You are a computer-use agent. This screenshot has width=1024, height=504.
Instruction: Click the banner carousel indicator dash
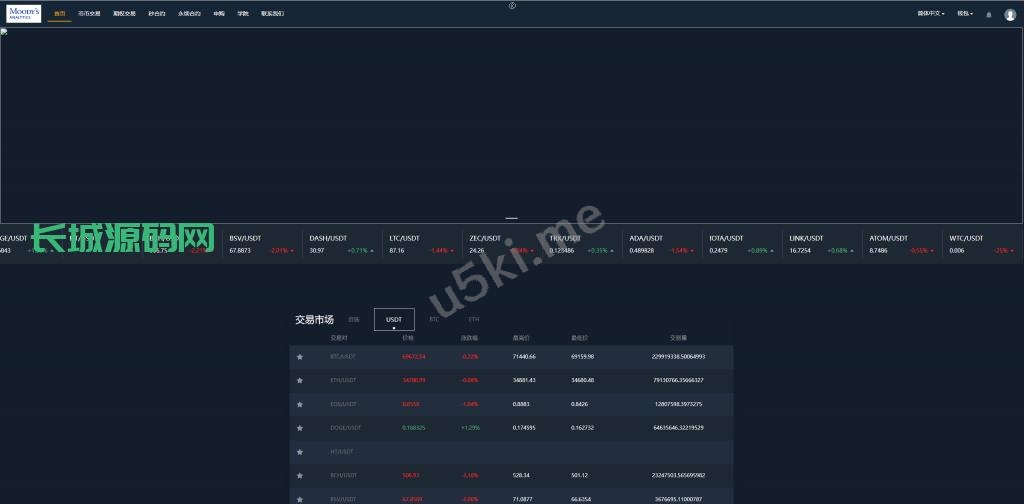click(x=511, y=217)
